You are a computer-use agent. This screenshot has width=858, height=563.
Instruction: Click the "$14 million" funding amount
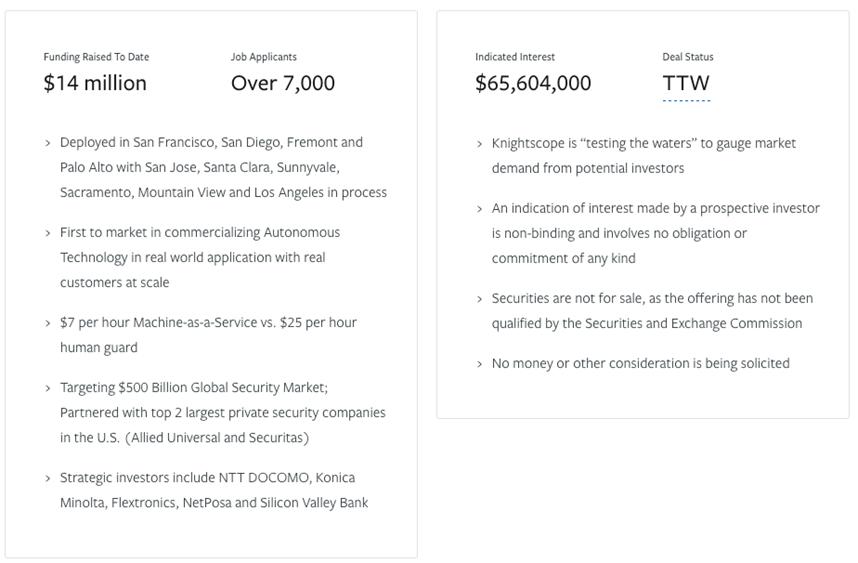(x=95, y=83)
